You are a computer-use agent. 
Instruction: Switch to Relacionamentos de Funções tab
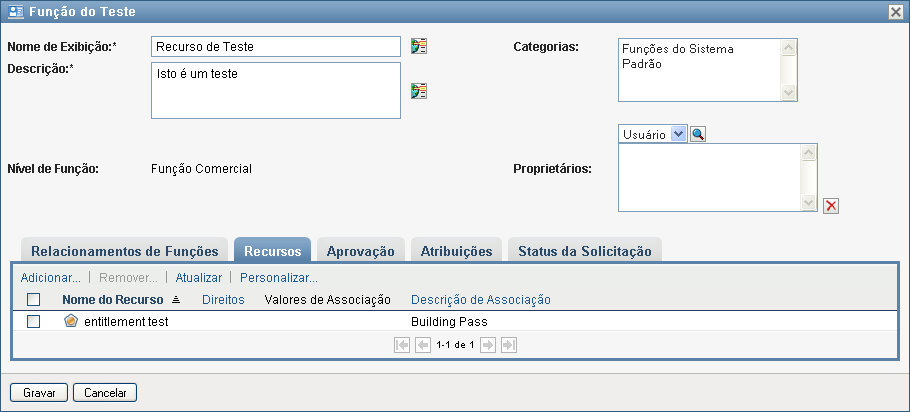click(x=124, y=251)
